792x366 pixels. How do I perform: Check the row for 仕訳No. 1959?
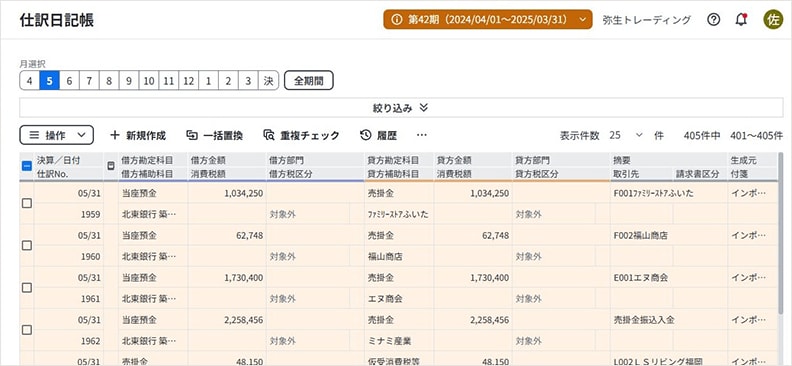point(27,203)
